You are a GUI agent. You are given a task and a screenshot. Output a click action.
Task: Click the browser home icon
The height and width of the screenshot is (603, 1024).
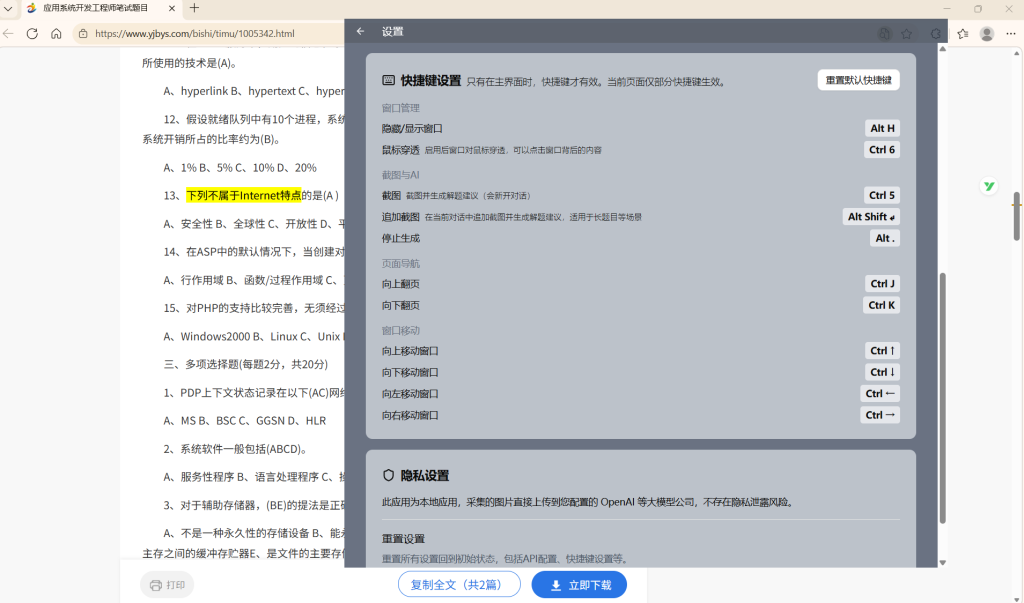point(56,33)
